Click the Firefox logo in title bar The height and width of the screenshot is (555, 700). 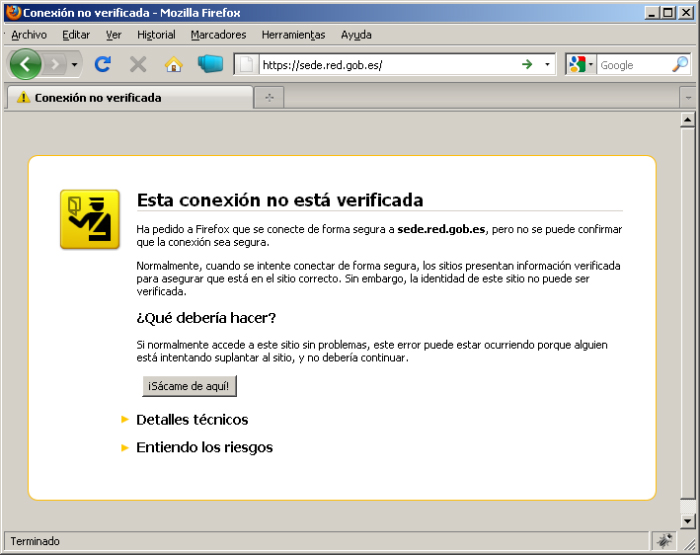[x=13, y=12]
